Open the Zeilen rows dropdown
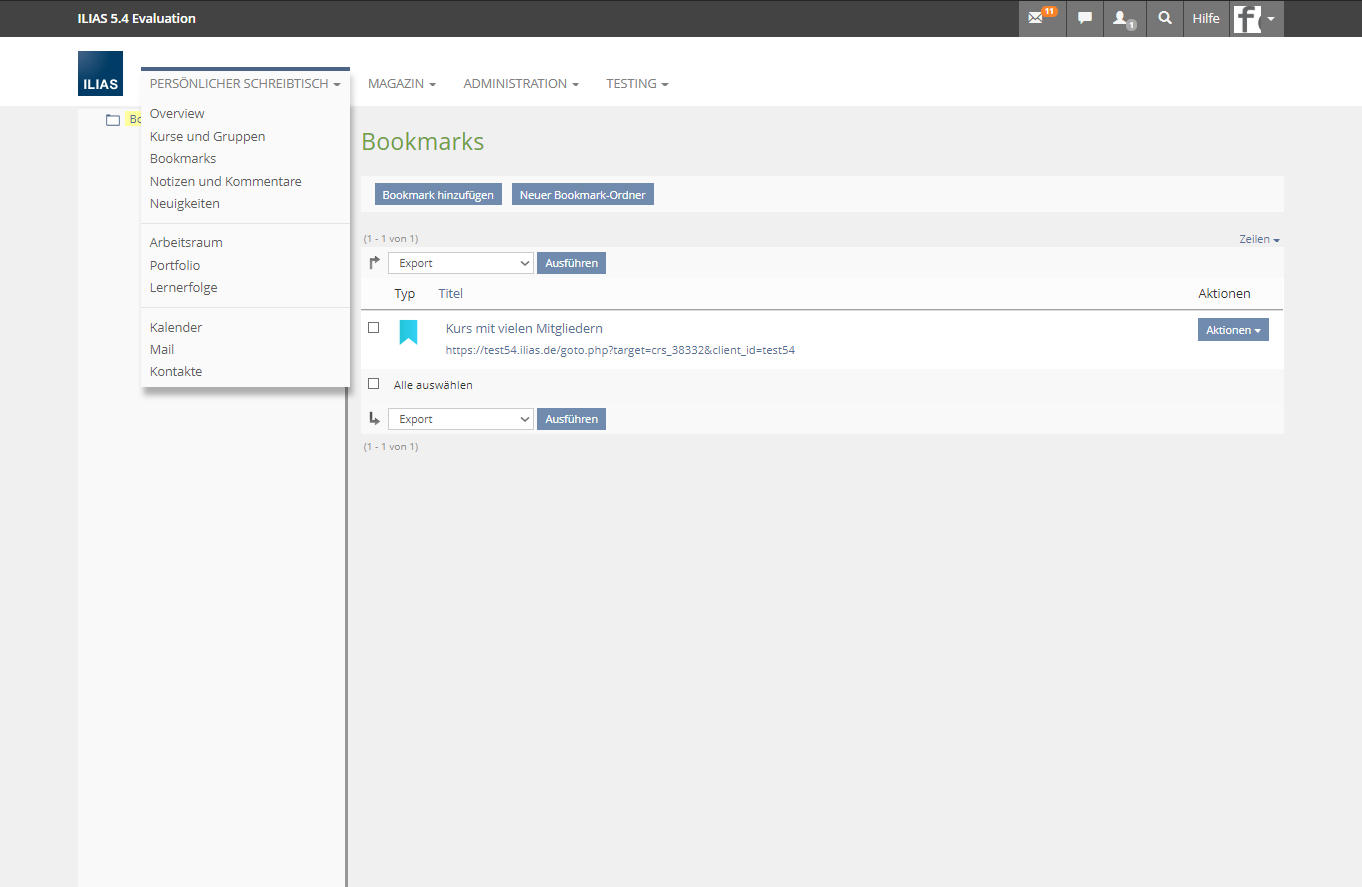 (x=1258, y=240)
